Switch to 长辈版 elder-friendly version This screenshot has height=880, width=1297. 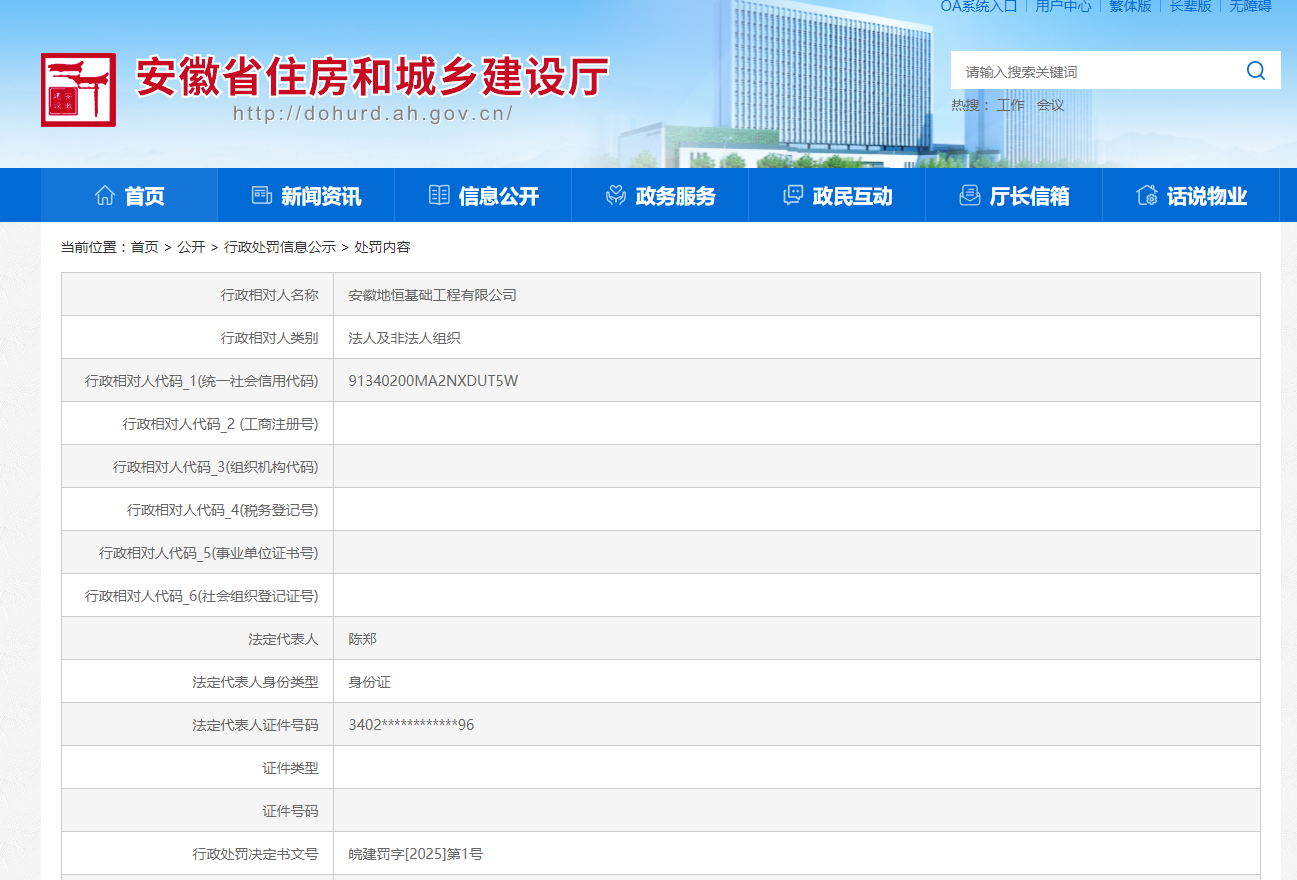point(1190,6)
